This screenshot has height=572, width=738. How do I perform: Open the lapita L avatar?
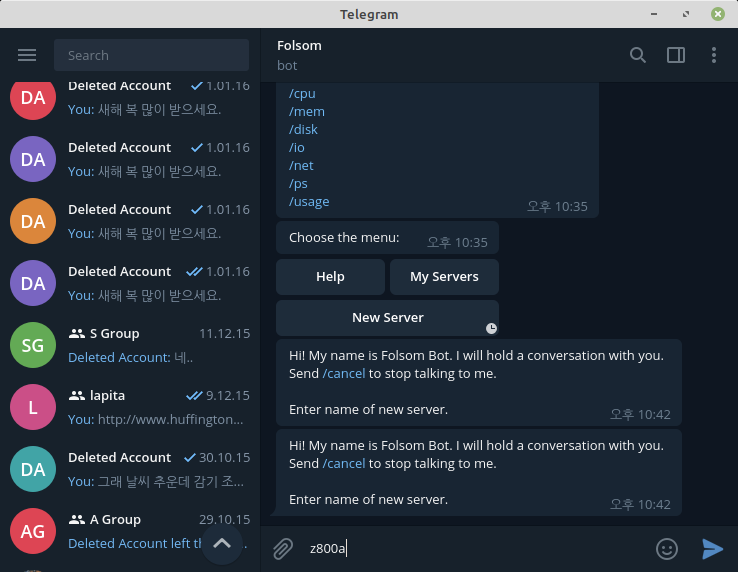[x=33, y=407]
